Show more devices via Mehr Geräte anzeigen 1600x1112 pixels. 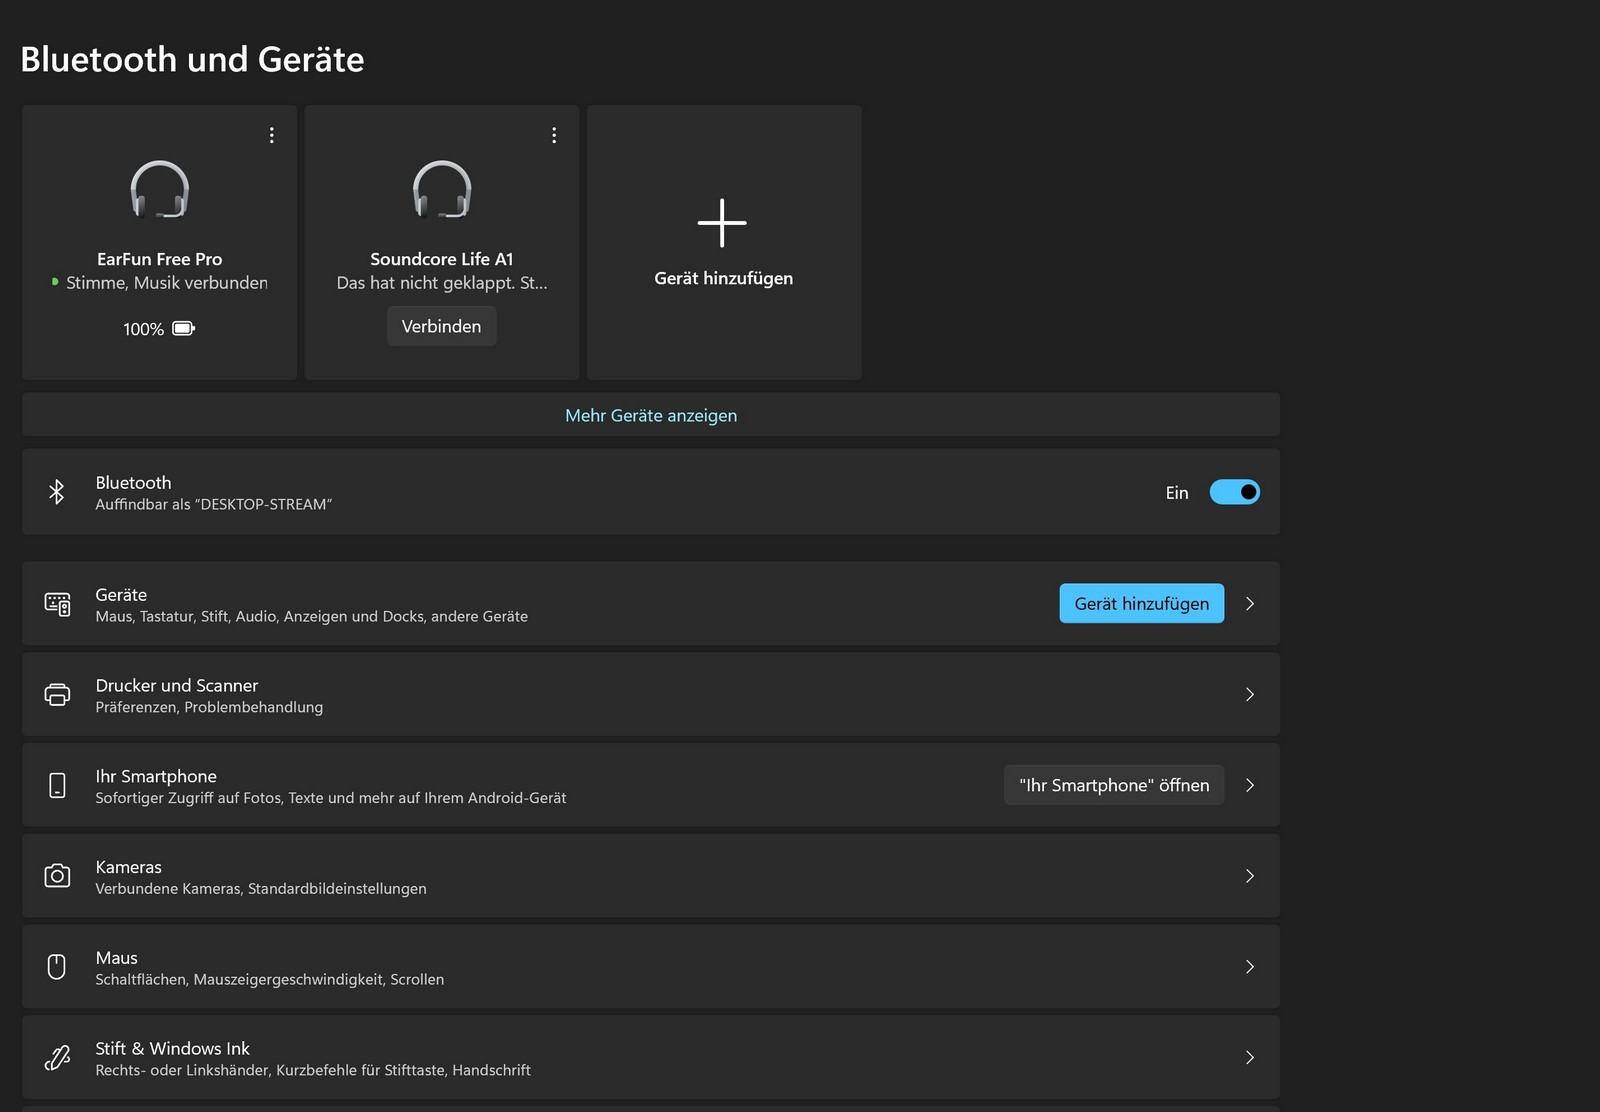tap(651, 415)
